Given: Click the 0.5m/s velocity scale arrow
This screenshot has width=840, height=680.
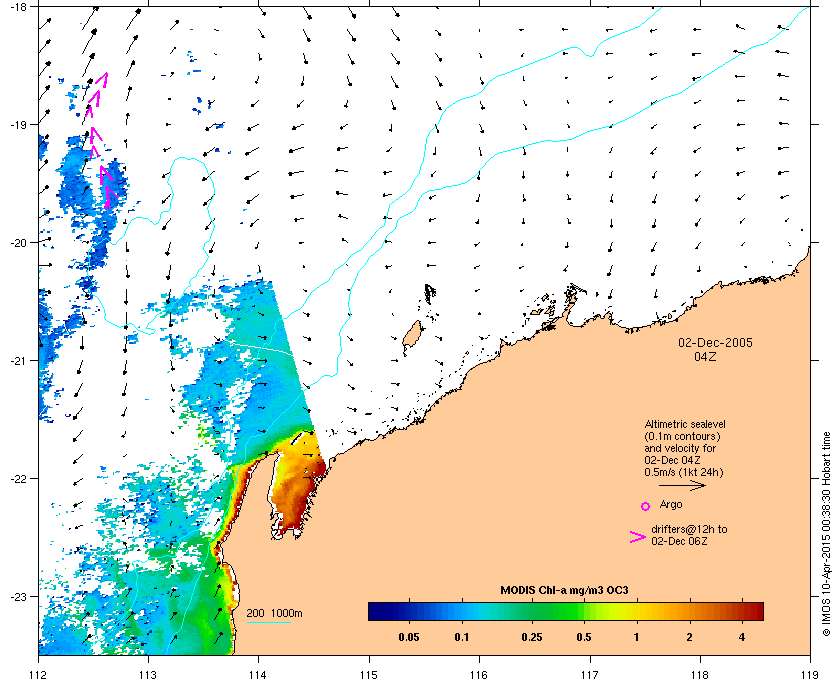Looking at the screenshot, I should tap(682, 486).
